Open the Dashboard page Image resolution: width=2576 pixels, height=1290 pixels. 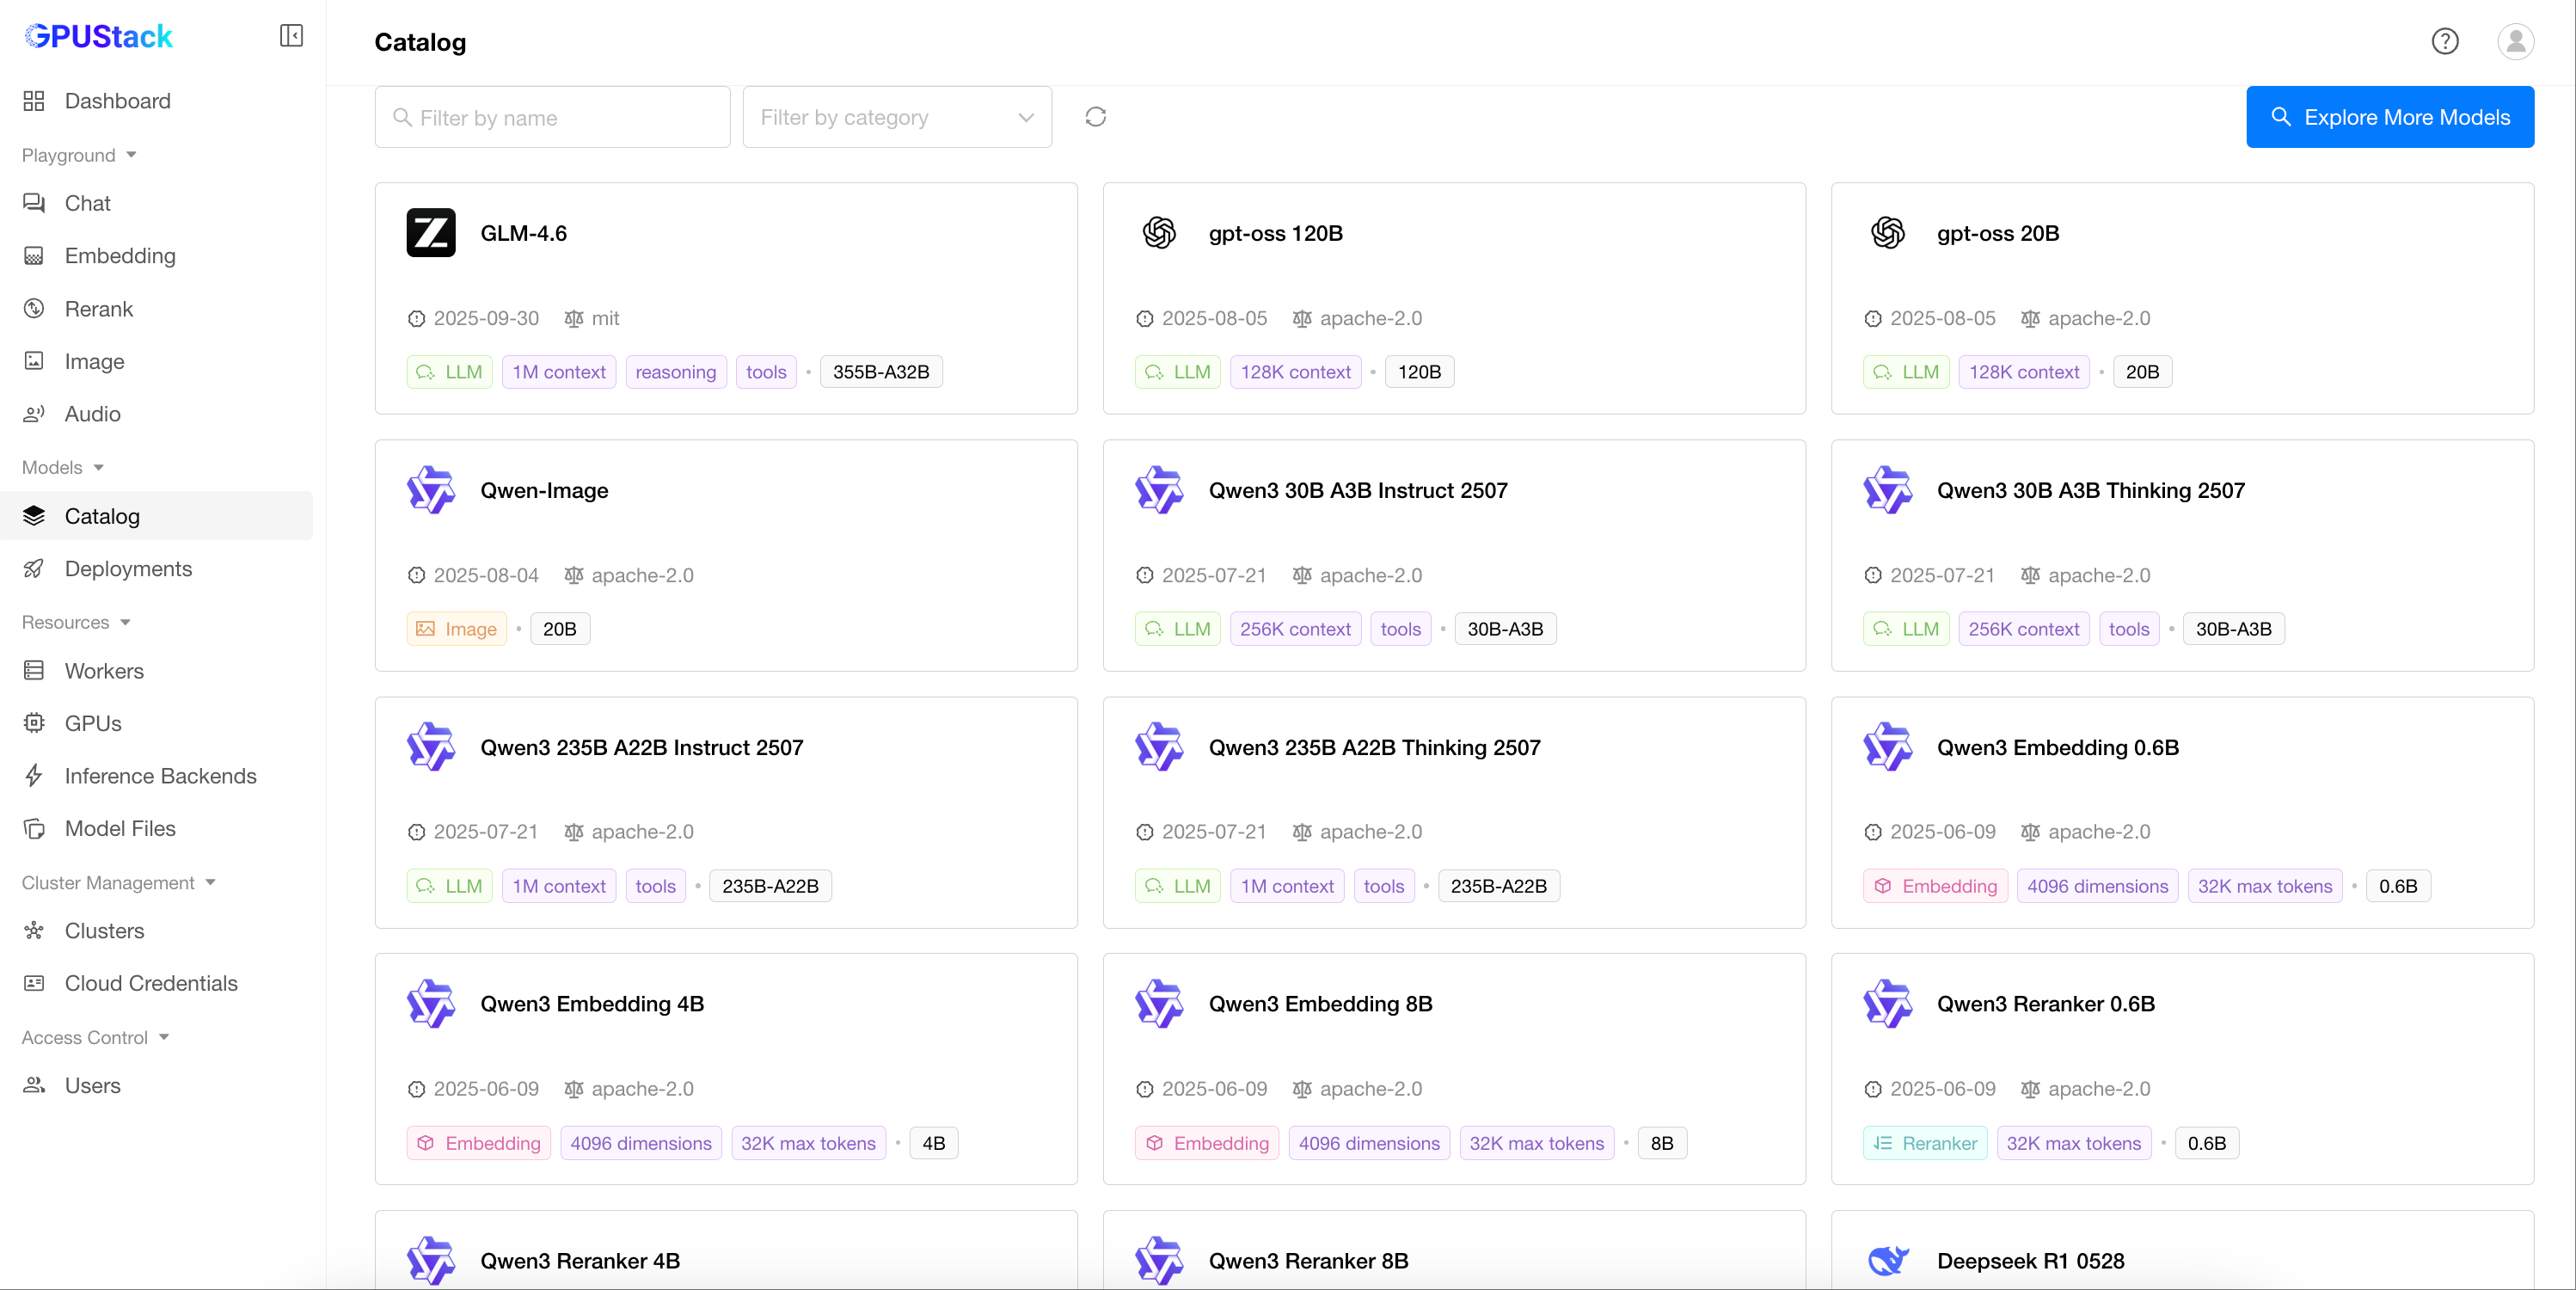click(x=117, y=101)
